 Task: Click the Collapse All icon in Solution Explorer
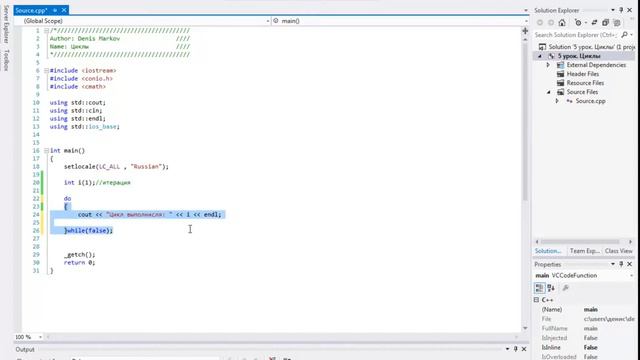click(x=605, y=23)
